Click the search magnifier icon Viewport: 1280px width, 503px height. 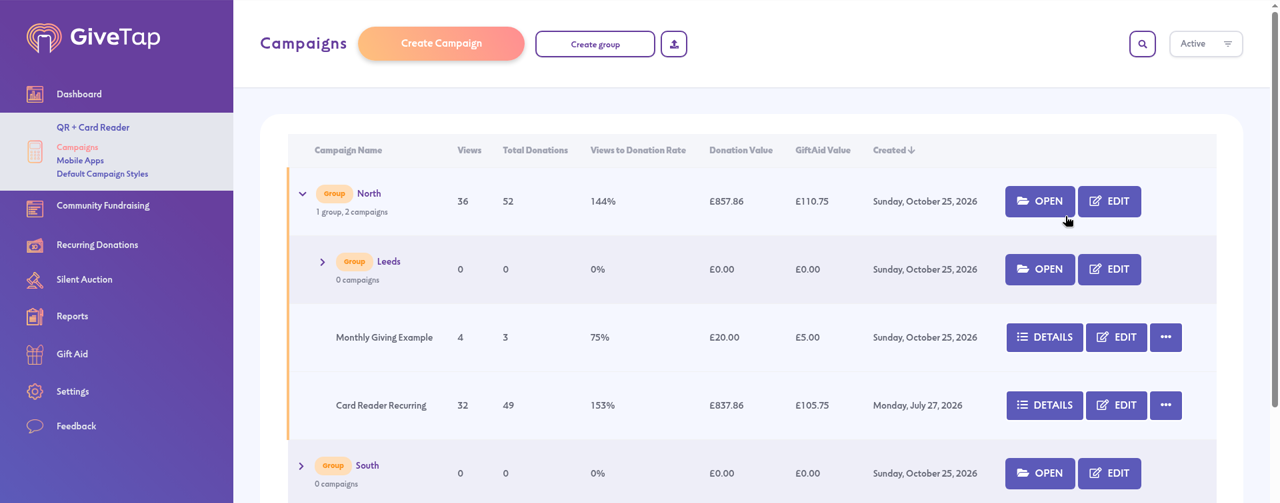(x=1143, y=44)
